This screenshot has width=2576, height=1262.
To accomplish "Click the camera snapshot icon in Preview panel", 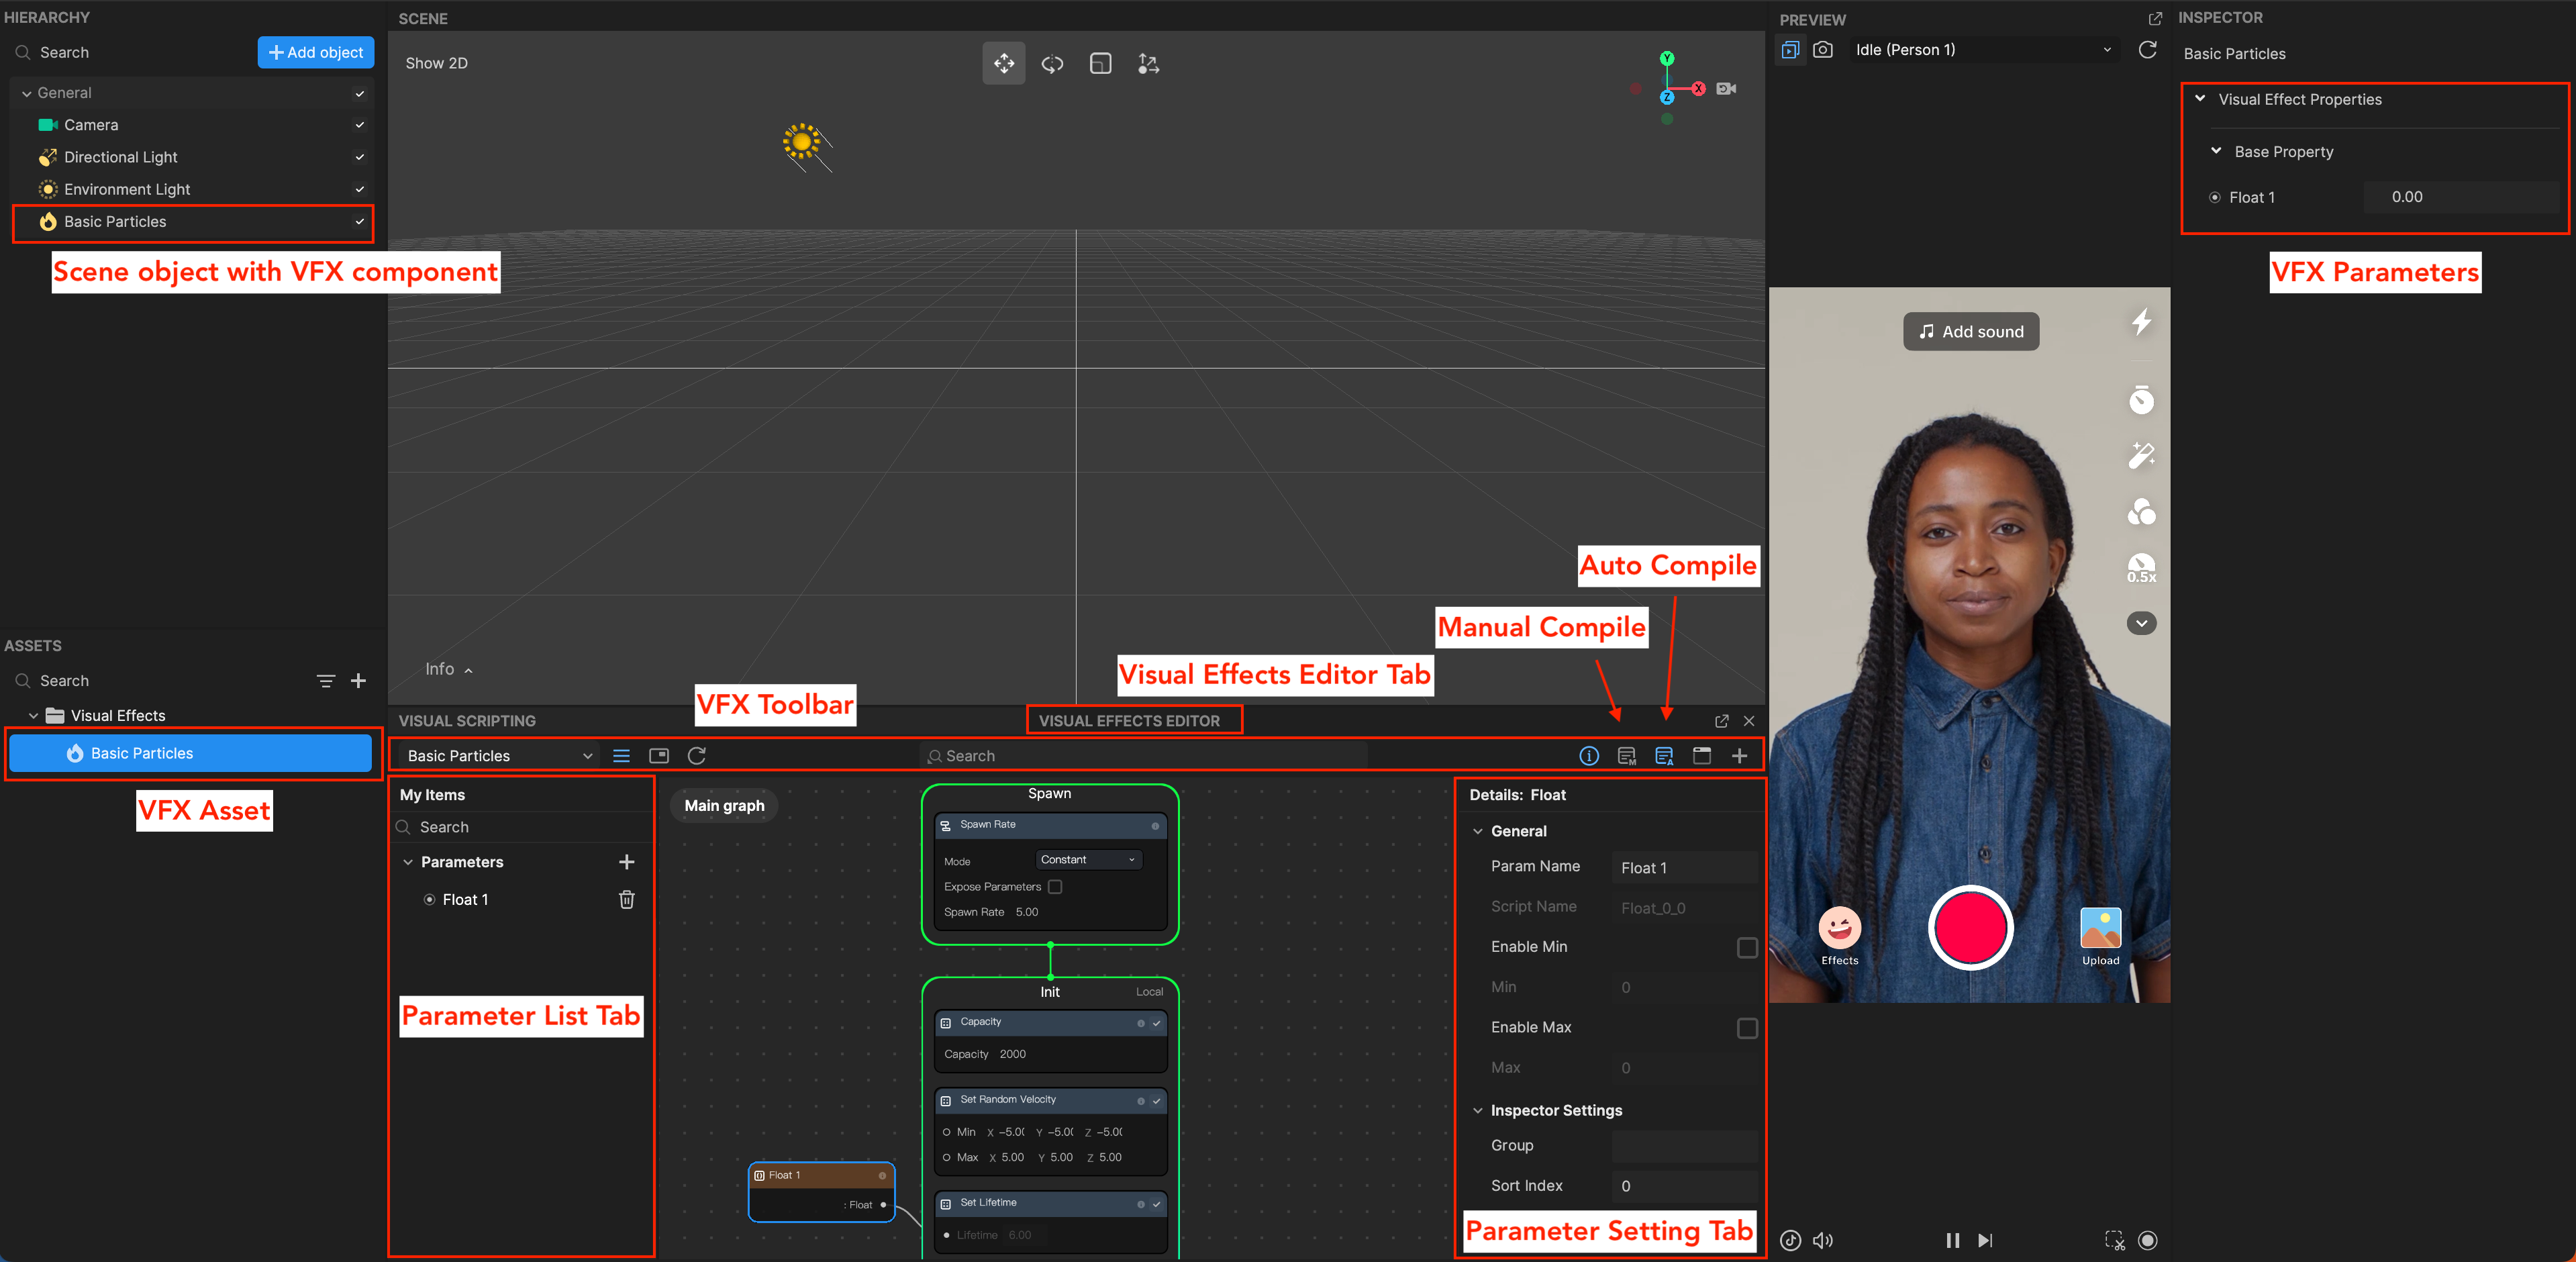I will click(1822, 49).
